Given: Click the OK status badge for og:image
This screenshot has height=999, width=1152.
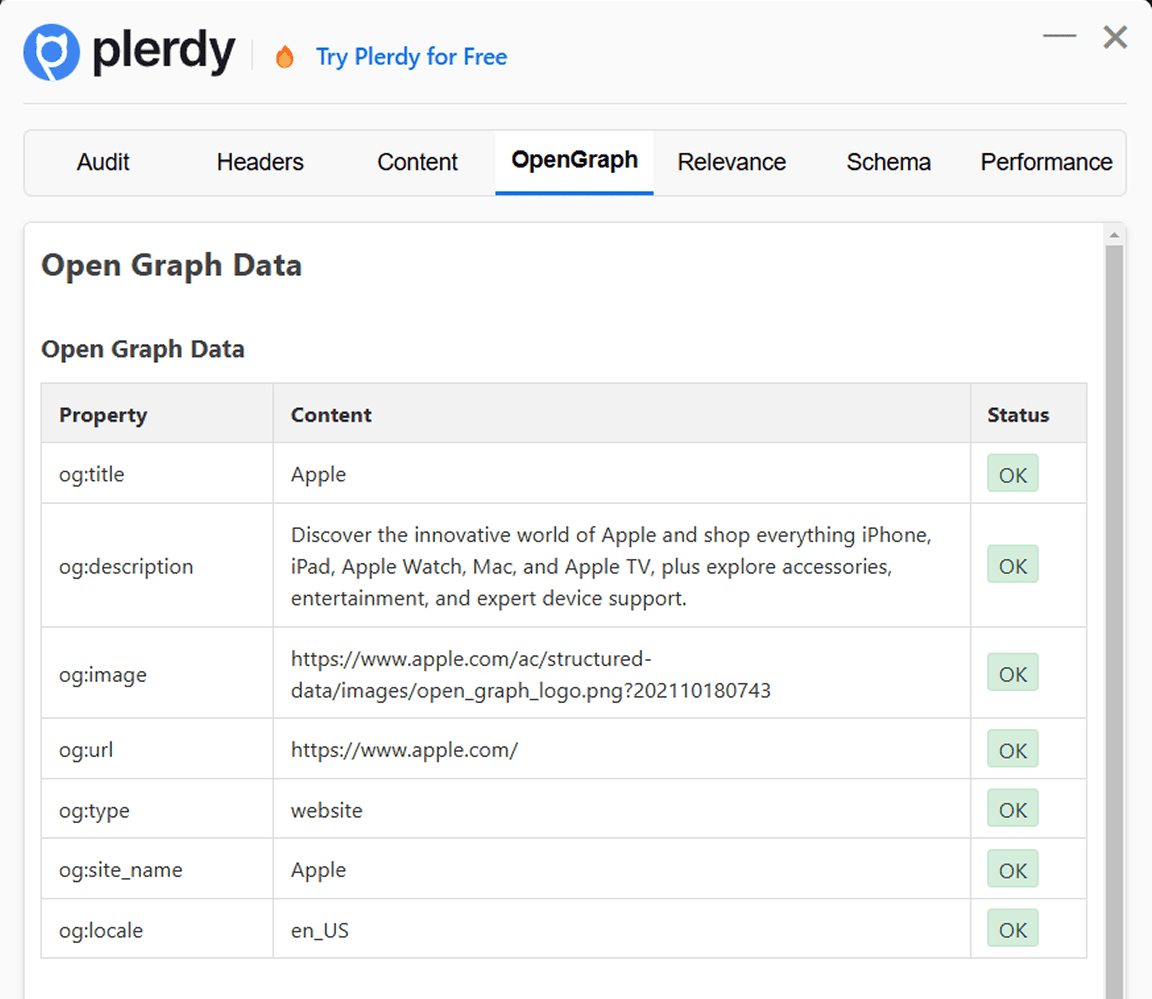Looking at the screenshot, I should click(1012, 673).
